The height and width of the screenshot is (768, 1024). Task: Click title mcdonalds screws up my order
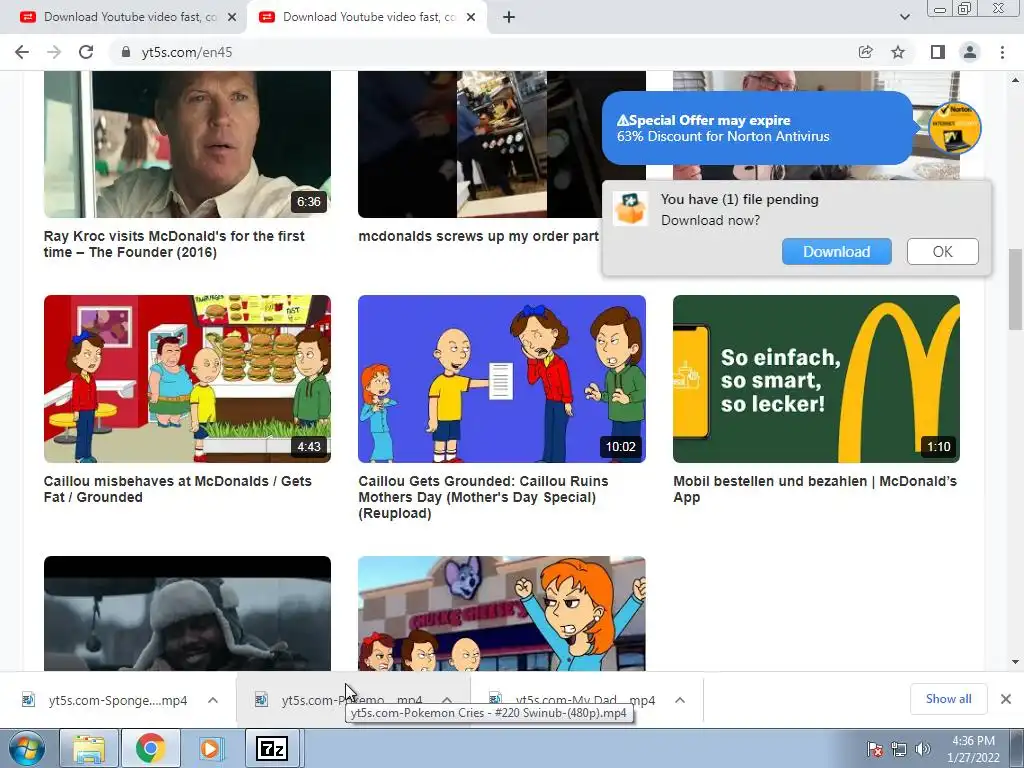pos(479,236)
